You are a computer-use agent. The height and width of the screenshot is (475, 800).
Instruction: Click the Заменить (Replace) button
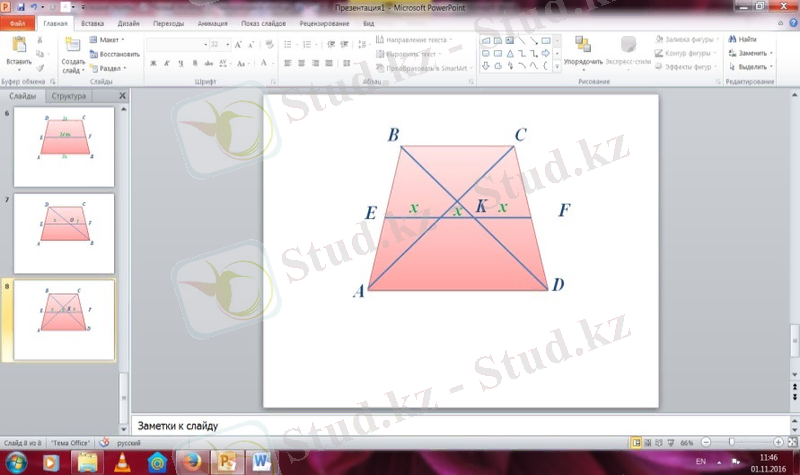752,53
